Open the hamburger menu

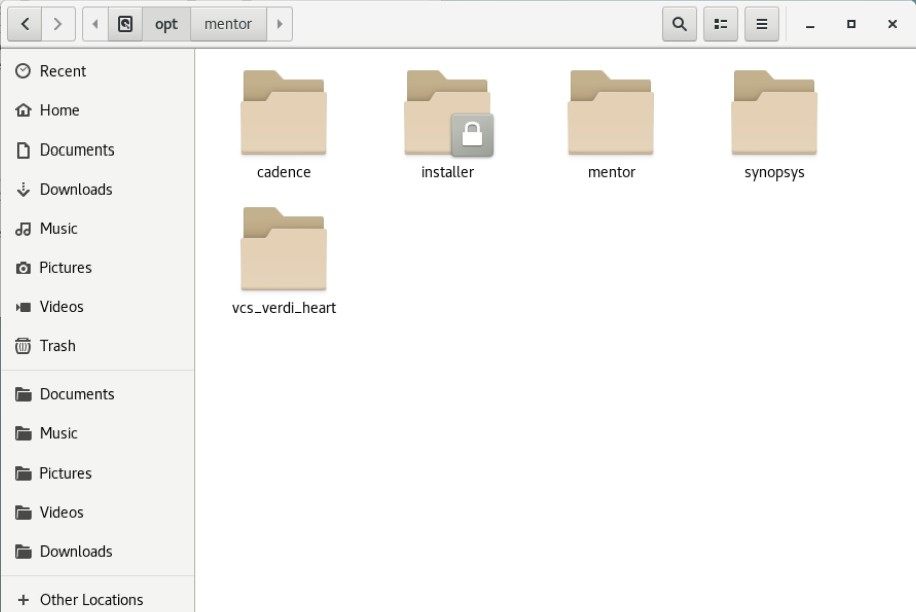(x=761, y=24)
